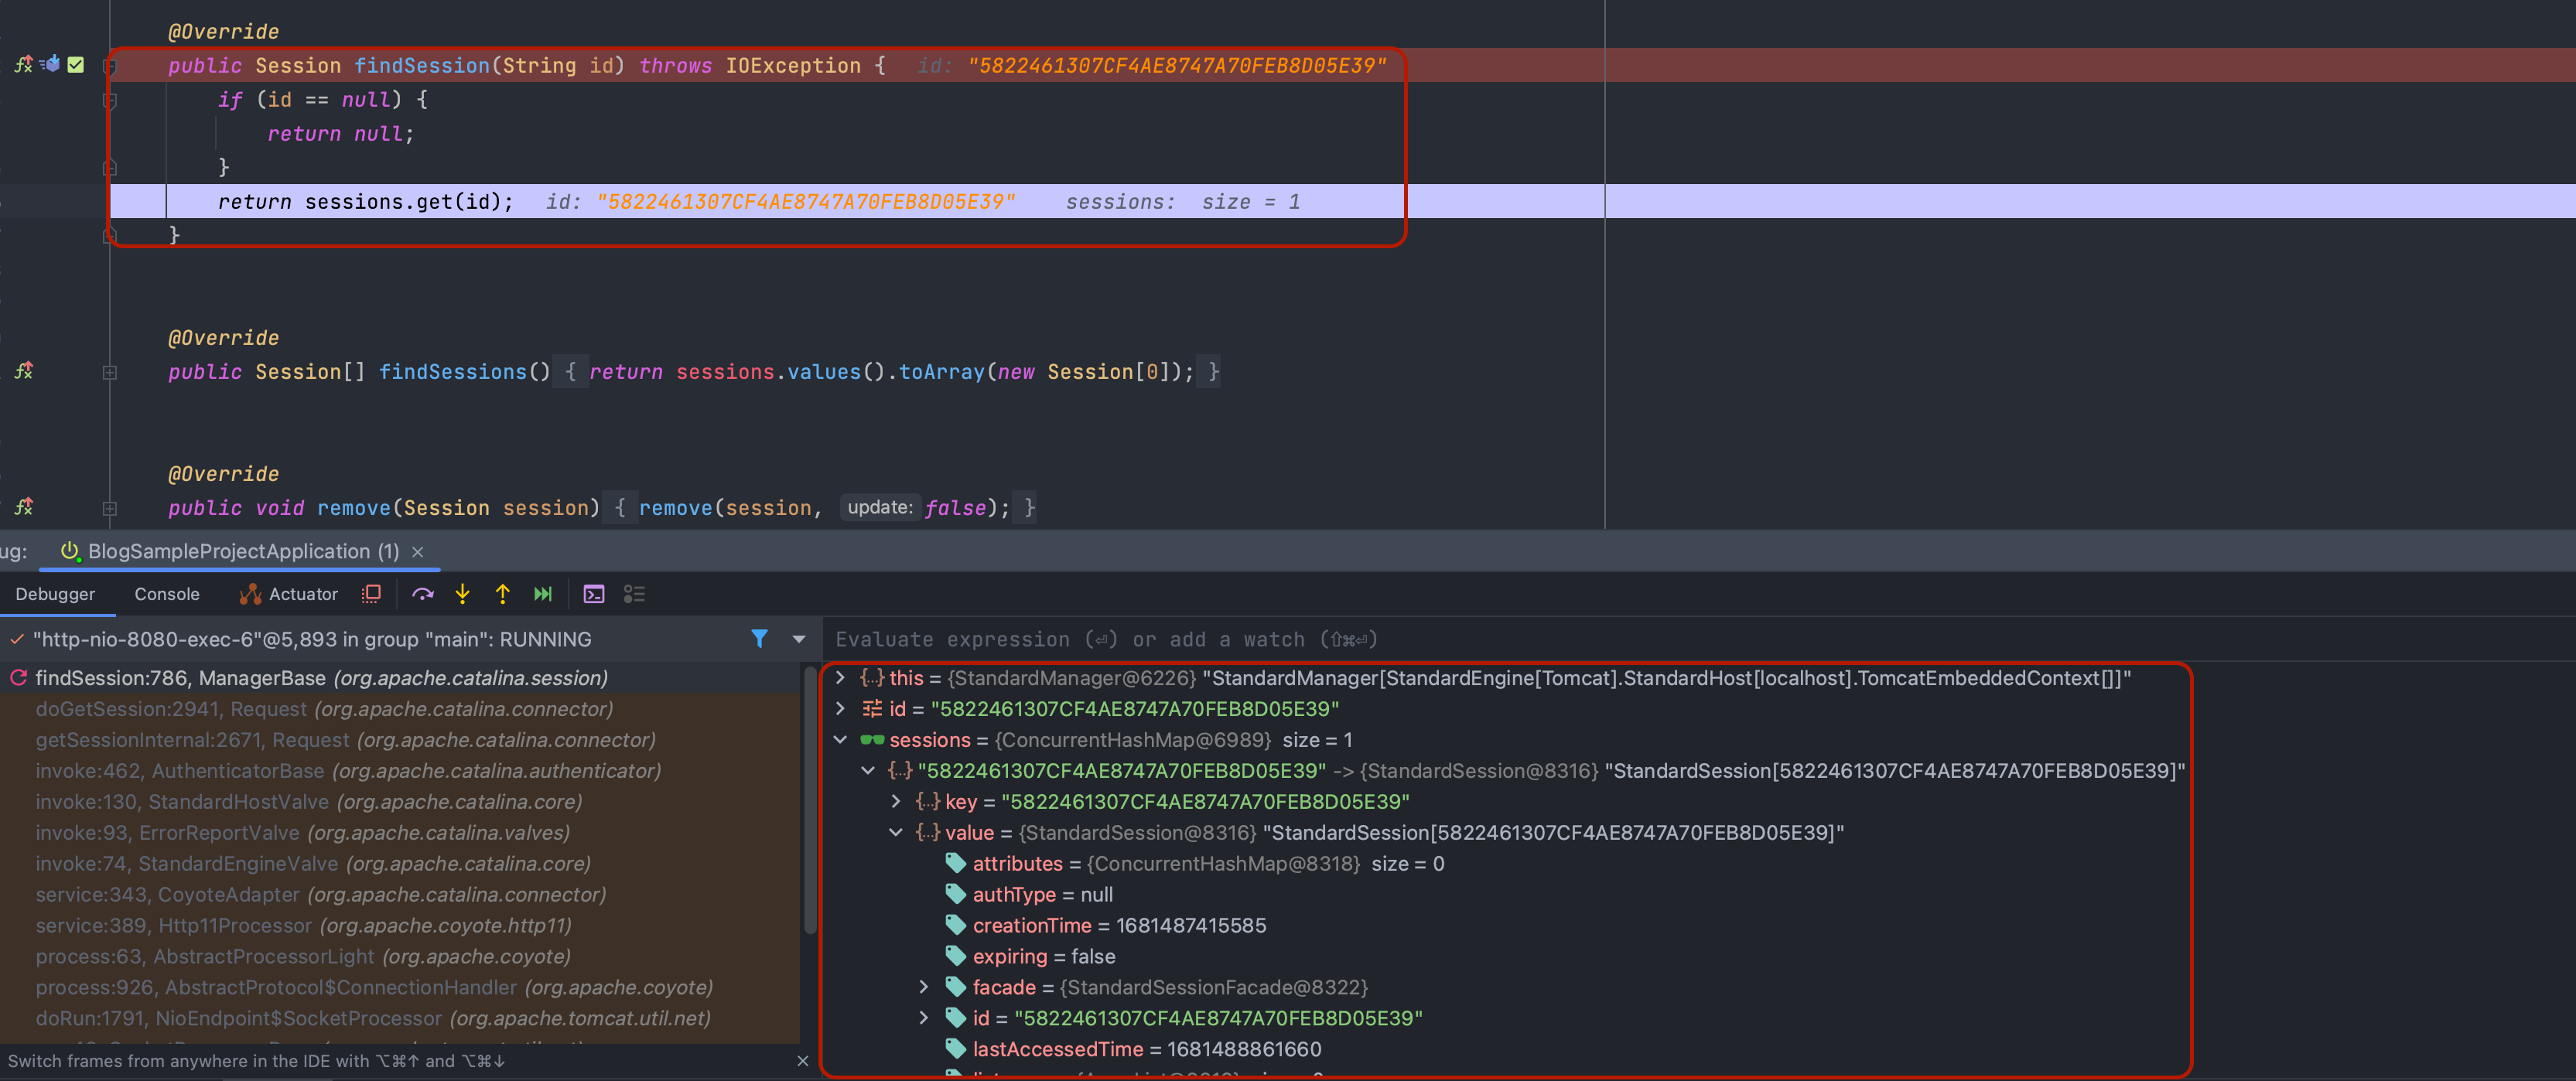Click the Run to Cursor green icon

click(542, 594)
